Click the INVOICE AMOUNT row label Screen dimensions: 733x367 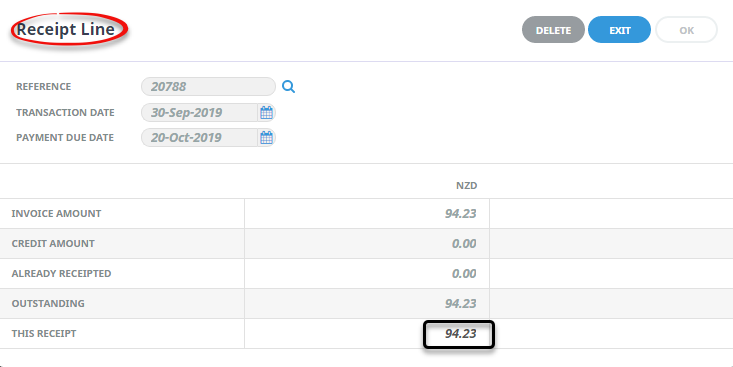(x=56, y=214)
